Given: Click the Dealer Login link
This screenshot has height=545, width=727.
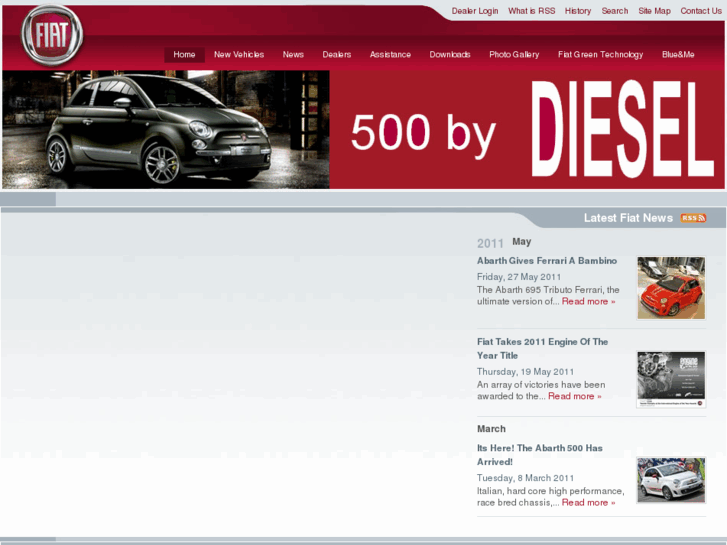Looking at the screenshot, I should tap(475, 11).
